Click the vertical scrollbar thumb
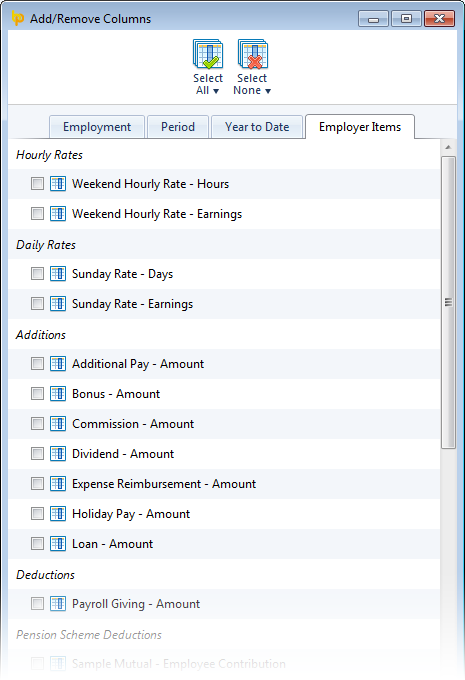The width and height of the screenshot is (465, 680). pos(449,302)
